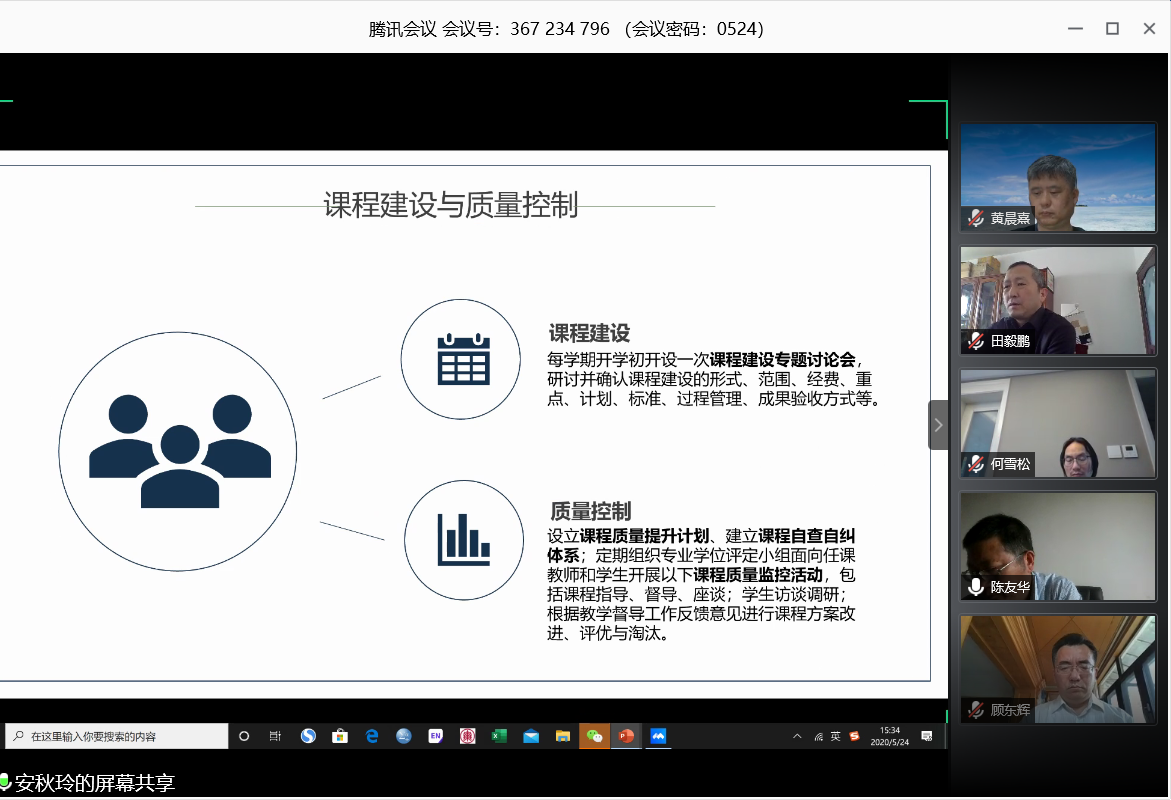This screenshot has width=1171, height=800.
Task: Open Tencent Meeting from the taskbar
Action: click(658, 736)
